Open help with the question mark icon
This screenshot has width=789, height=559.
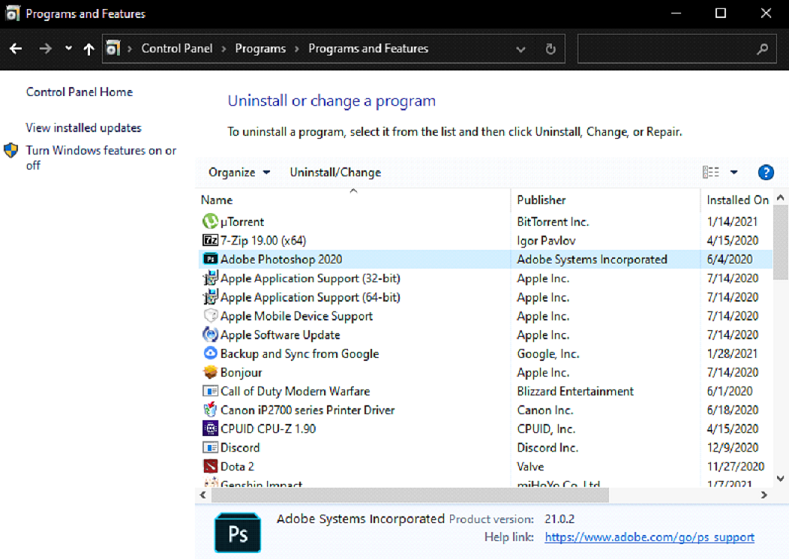coord(766,173)
